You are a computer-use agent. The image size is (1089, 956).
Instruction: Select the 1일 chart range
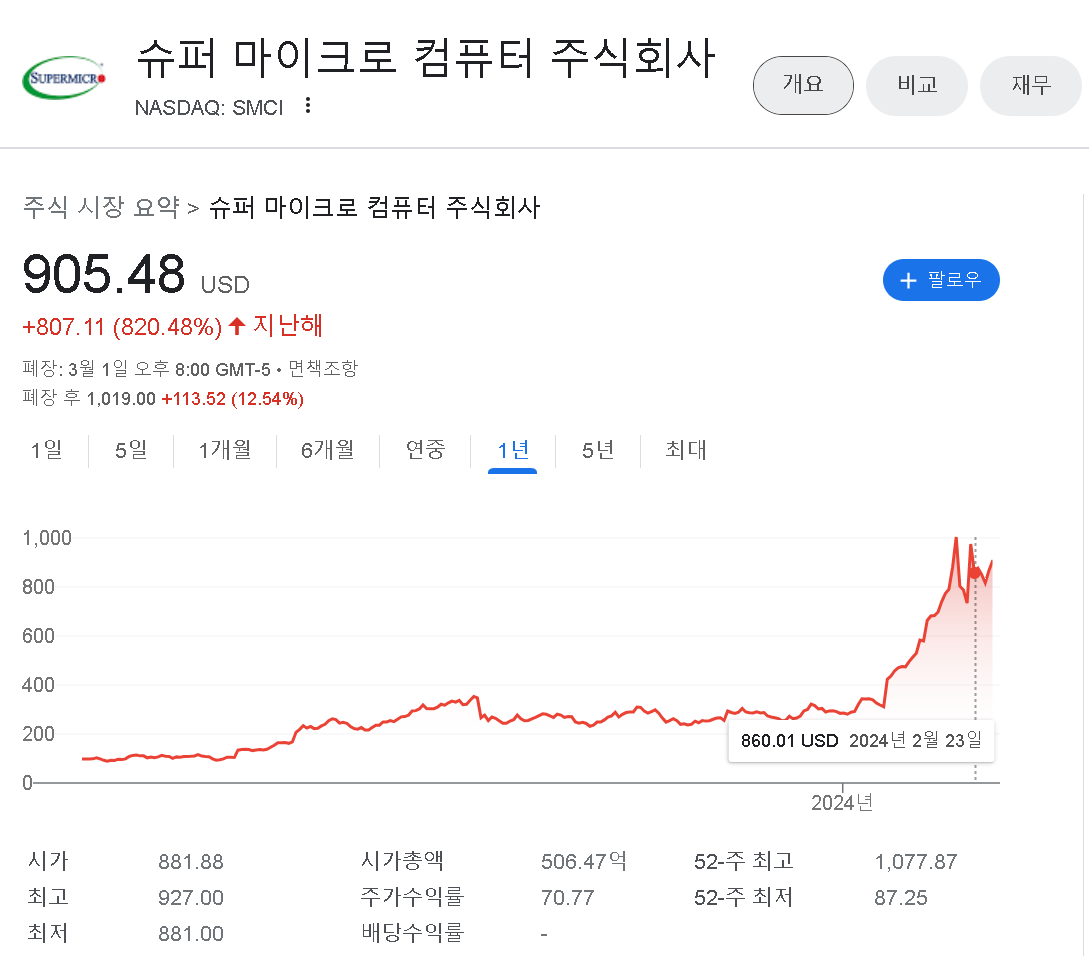pyautogui.click(x=47, y=450)
